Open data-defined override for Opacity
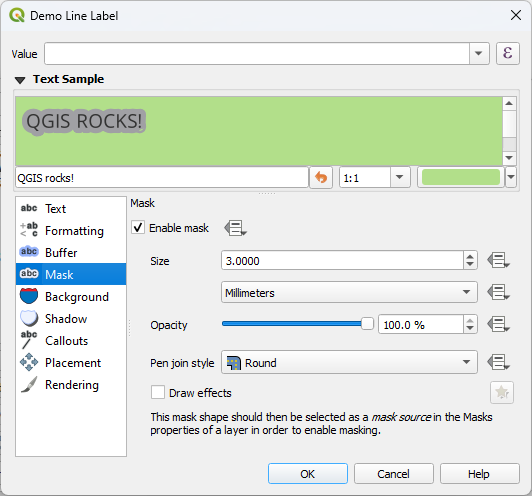 coord(498,324)
